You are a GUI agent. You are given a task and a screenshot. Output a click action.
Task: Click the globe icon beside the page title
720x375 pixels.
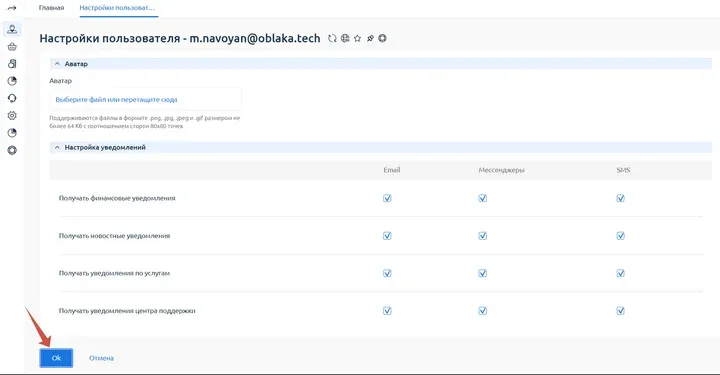click(x=345, y=39)
